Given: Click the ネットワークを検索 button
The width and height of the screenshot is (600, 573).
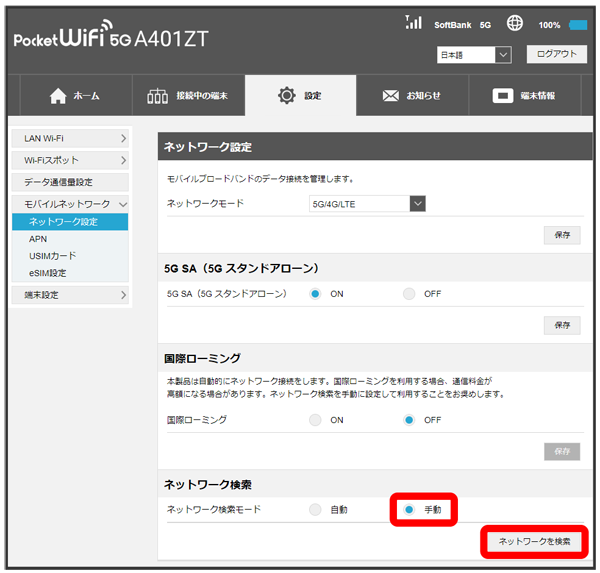Looking at the screenshot, I should 534,541.
